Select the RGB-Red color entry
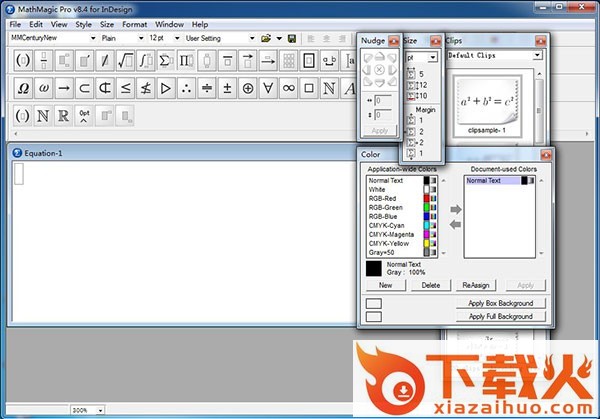The image size is (600, 419). [402, 198]
